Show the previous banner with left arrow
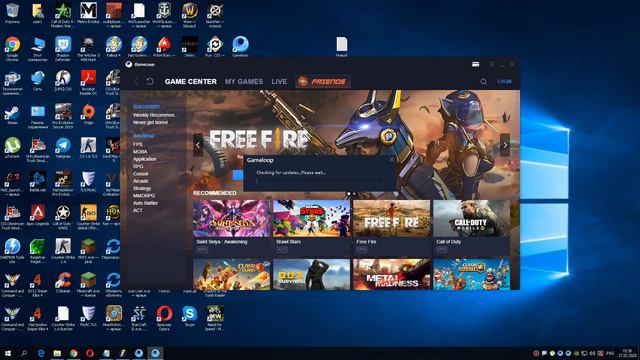 [x=198, y=145]
